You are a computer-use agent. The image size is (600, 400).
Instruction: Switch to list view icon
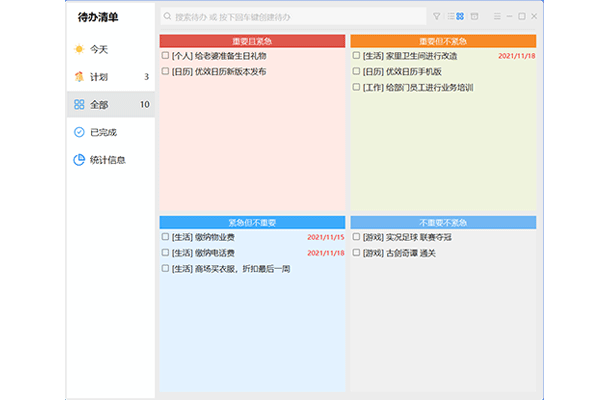(x=449, y=17)
